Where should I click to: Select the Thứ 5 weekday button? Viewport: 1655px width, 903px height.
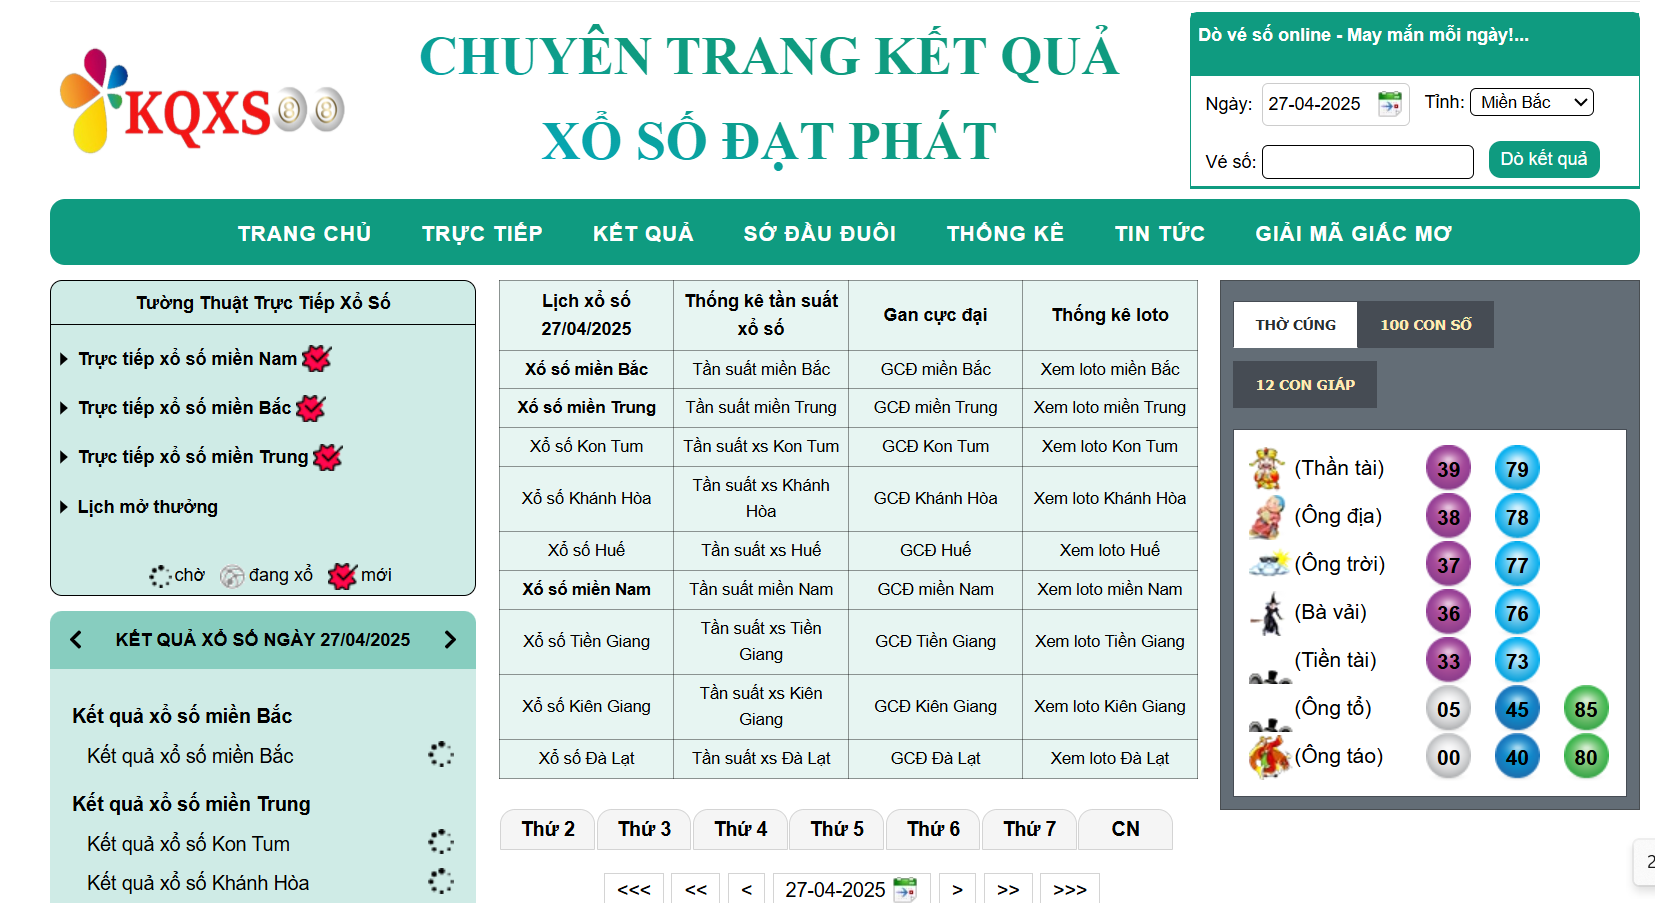(x=837, y=829)
